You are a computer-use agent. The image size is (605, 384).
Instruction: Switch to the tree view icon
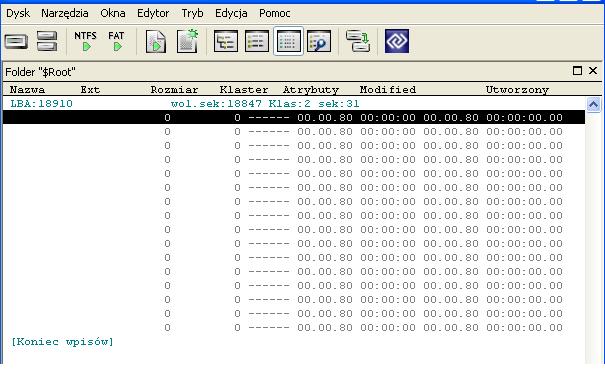[x=226, y=41]
